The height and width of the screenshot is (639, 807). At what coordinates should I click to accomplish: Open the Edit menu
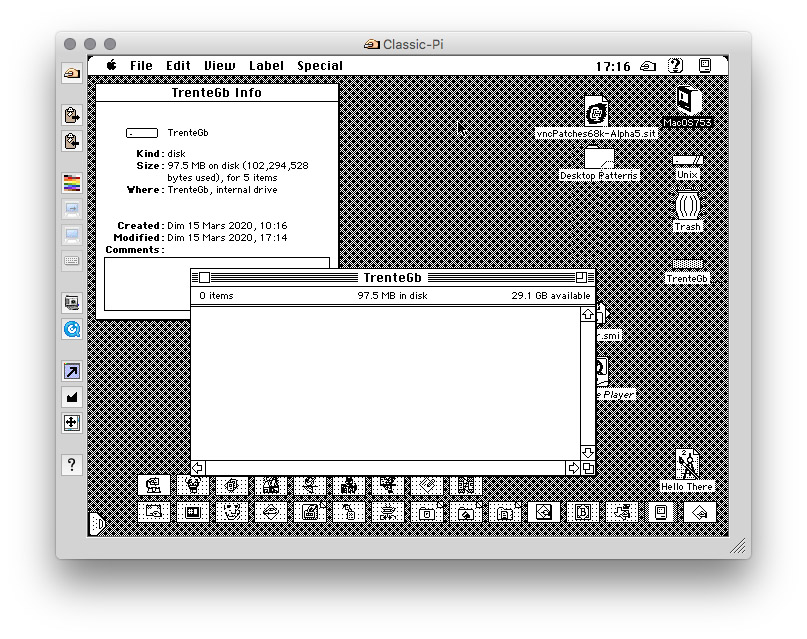(178, 66)
